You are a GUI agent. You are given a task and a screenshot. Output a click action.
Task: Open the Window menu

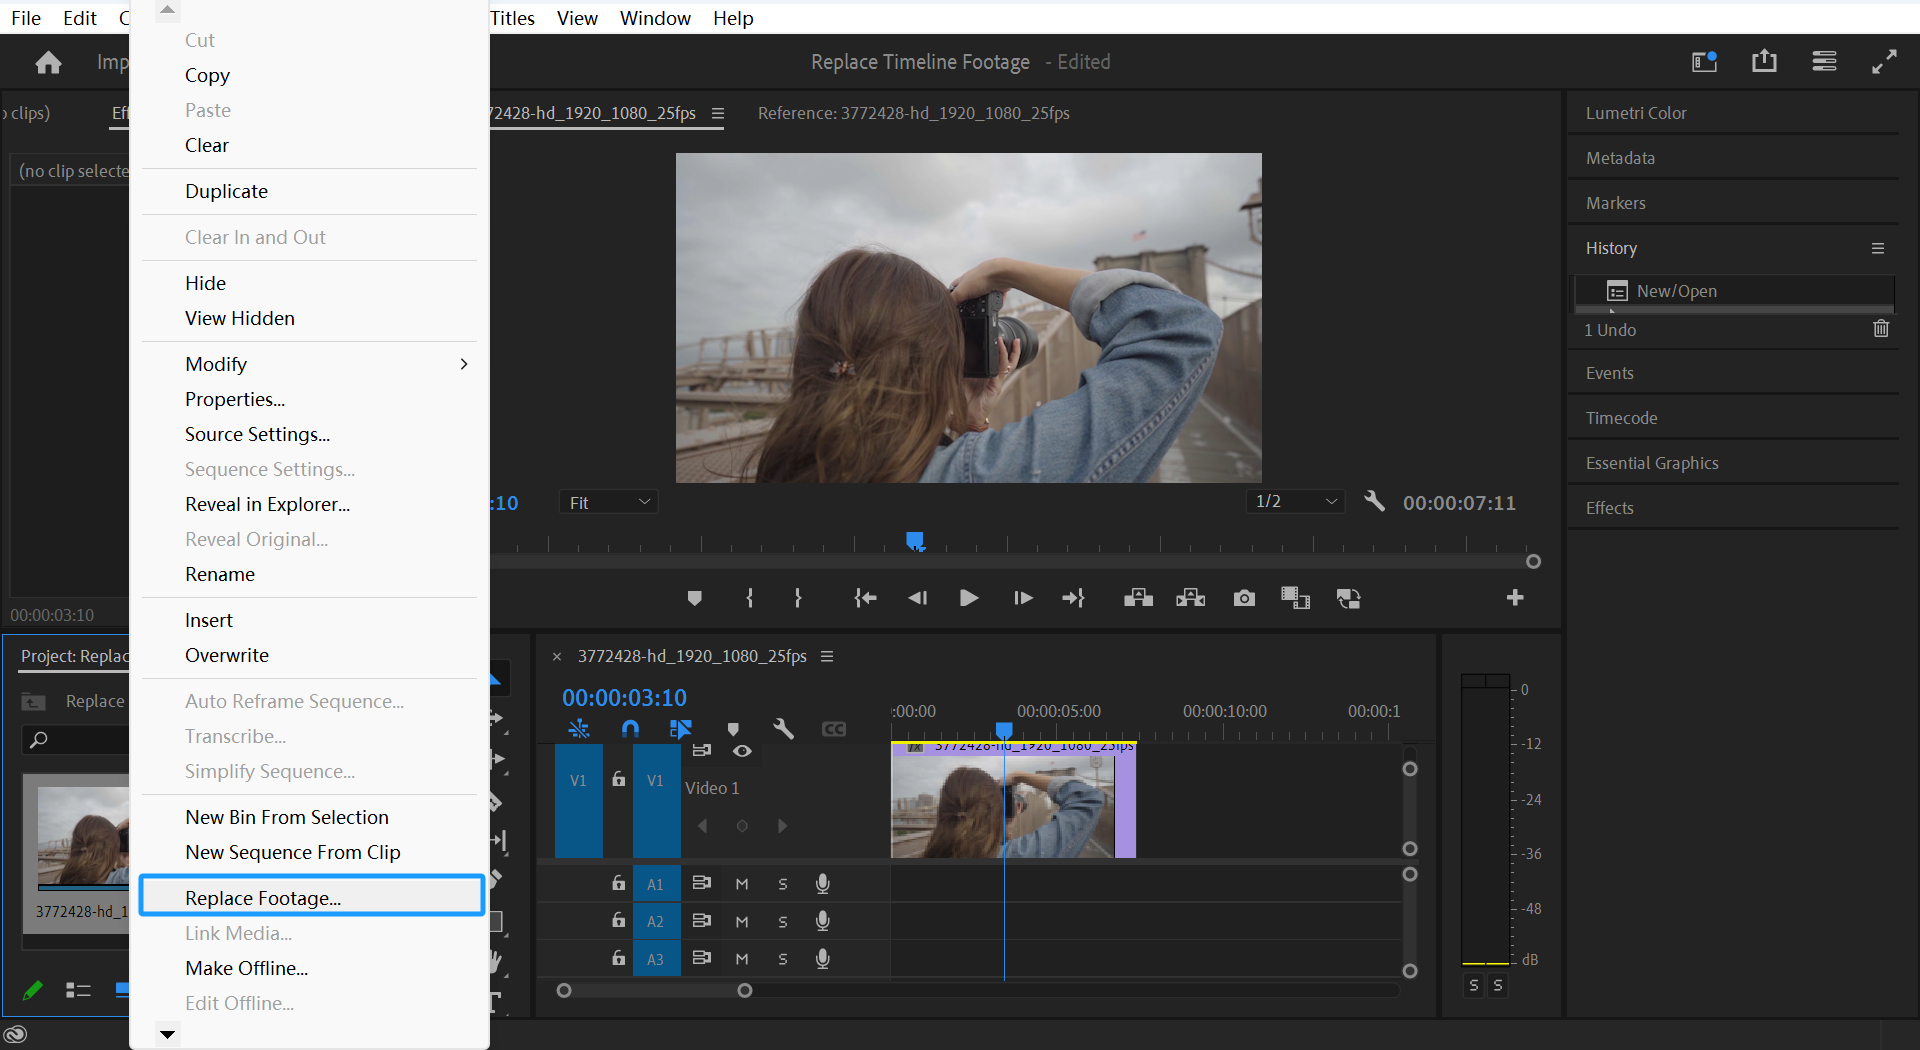(x=655, y=18)
